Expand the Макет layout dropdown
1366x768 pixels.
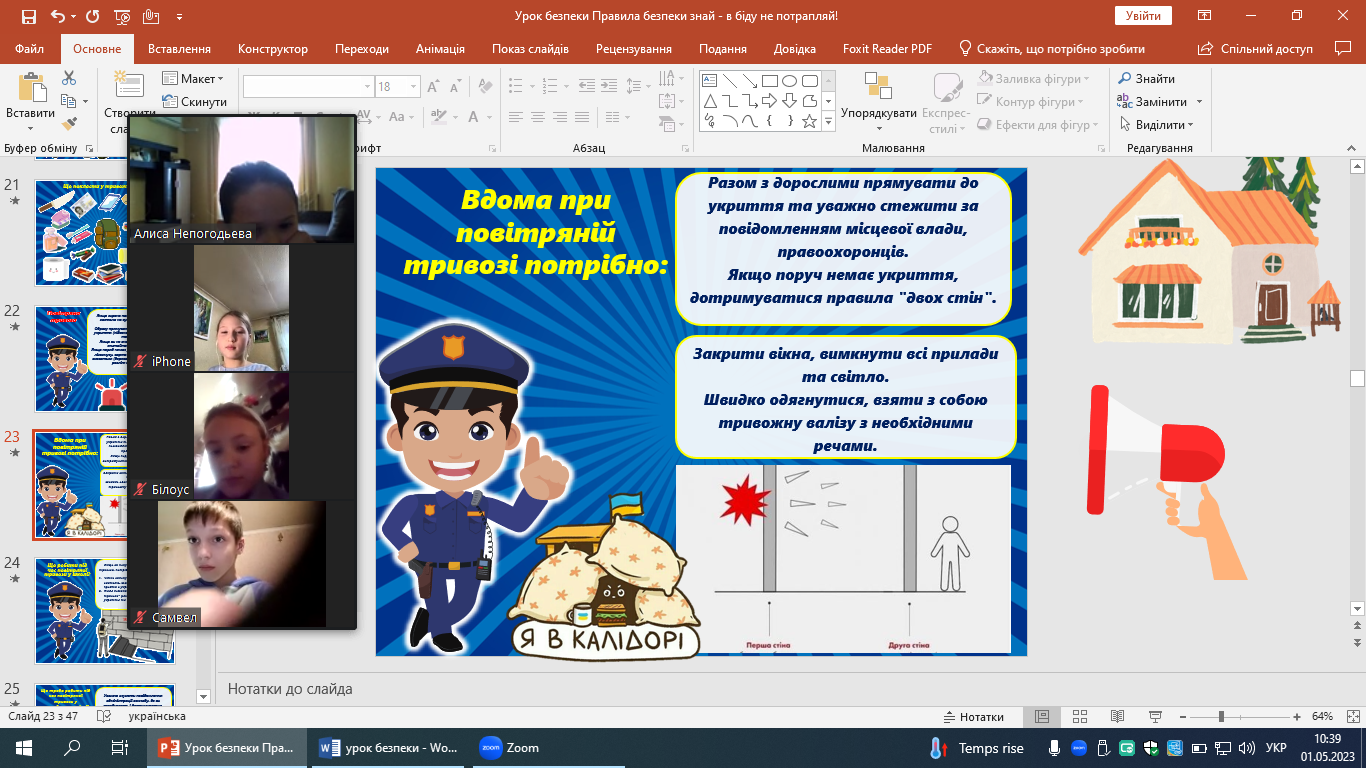coord(201,79)
